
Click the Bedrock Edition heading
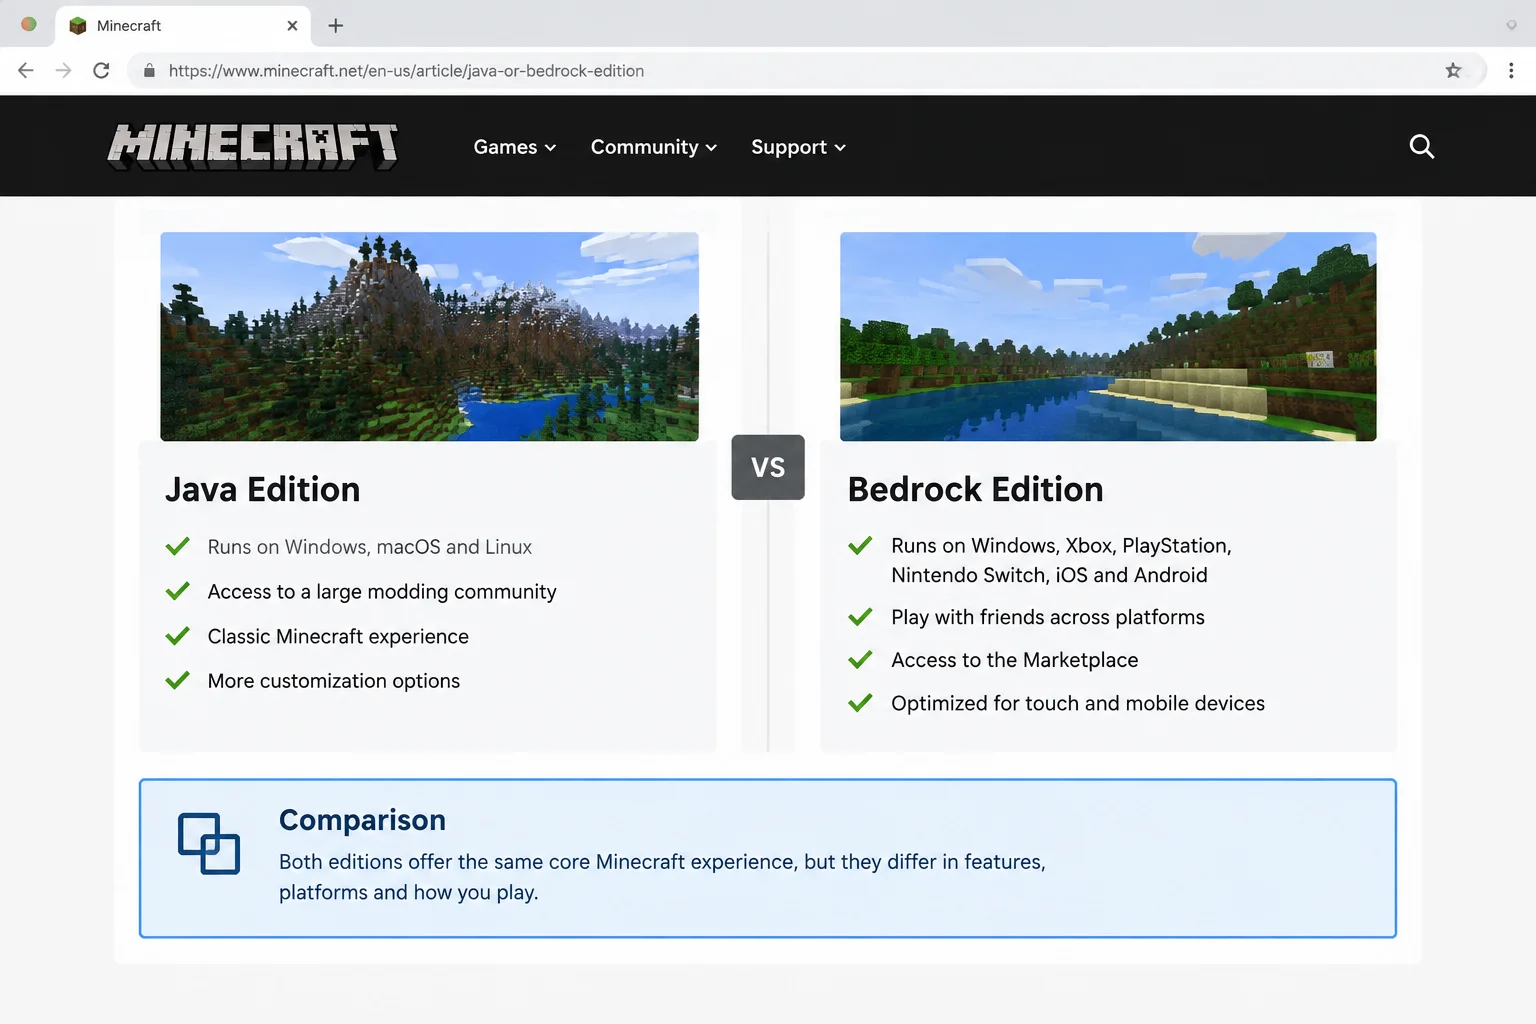(975, 489)
